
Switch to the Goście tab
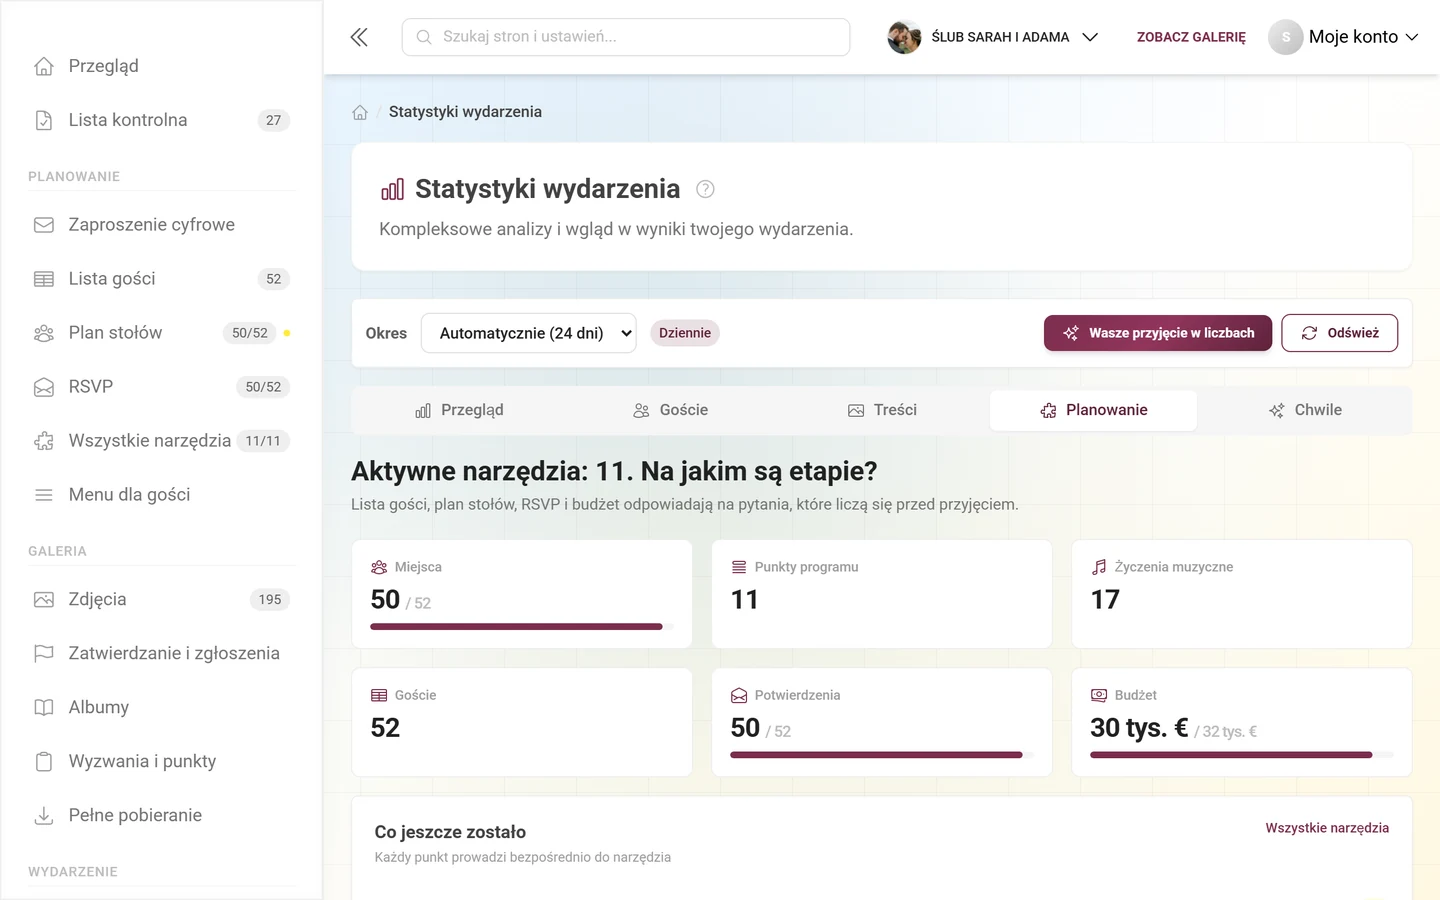click(670, 410)
